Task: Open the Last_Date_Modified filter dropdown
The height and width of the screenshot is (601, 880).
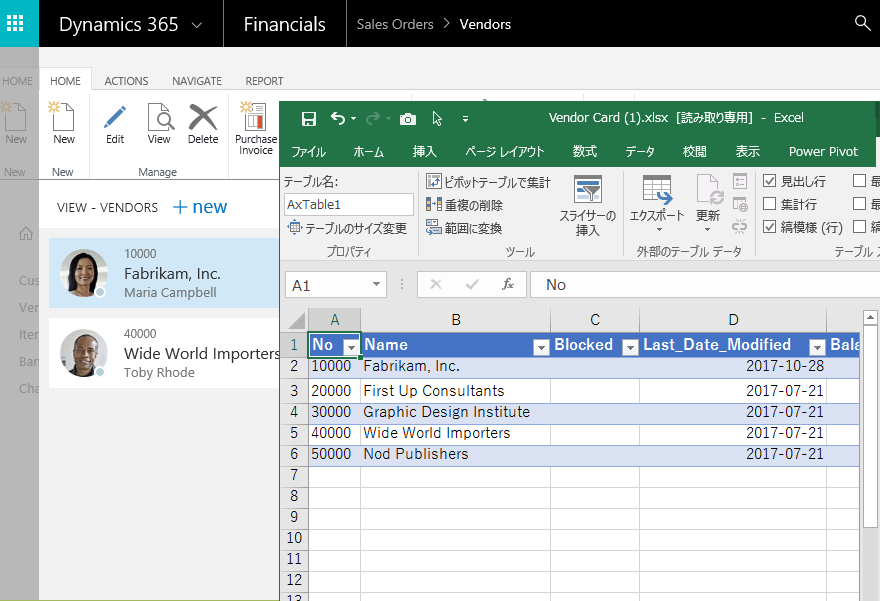Action: (817, 347)
